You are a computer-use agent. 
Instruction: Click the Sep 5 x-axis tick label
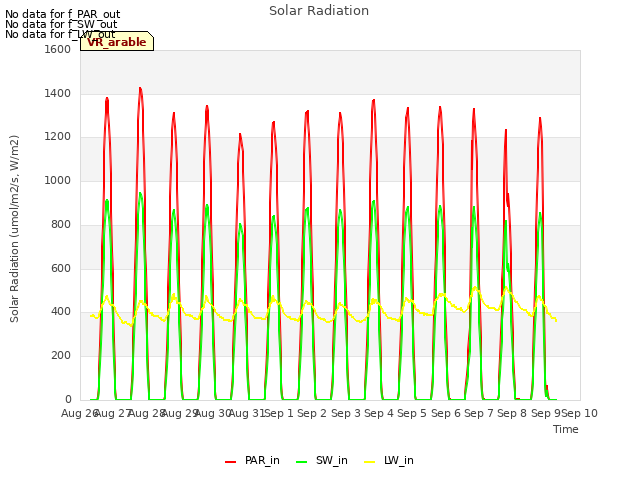tap(413, 413)
